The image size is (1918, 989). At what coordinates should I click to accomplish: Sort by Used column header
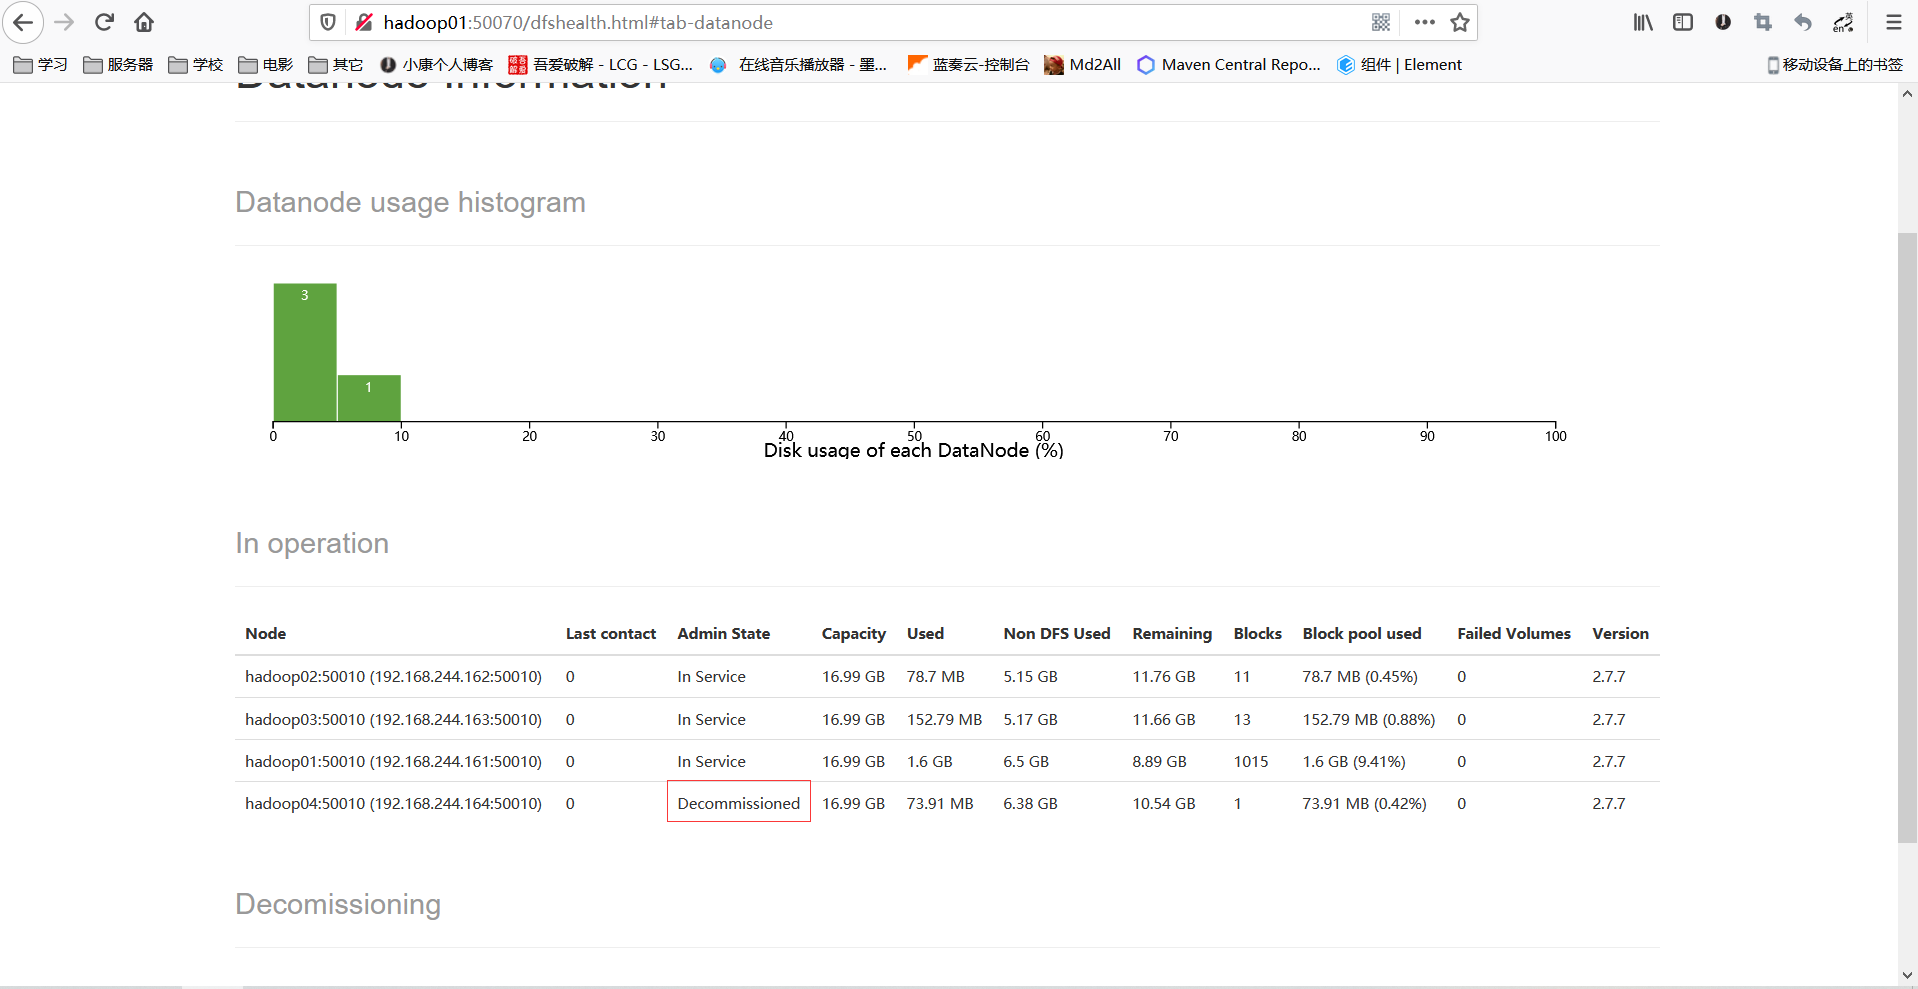(925, 634)
